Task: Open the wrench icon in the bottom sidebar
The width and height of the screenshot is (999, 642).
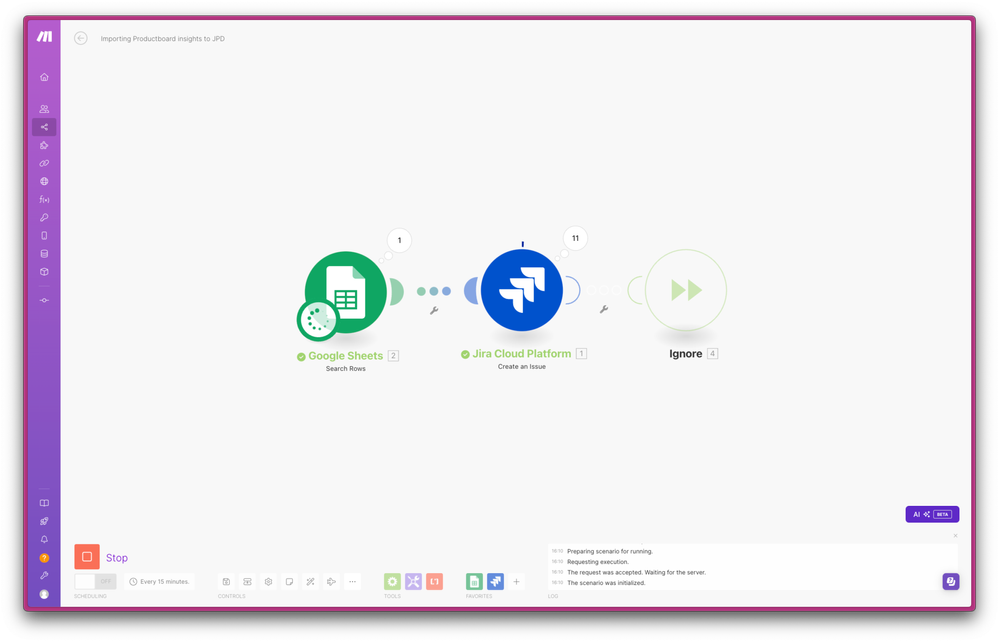Action: [44, 576]
